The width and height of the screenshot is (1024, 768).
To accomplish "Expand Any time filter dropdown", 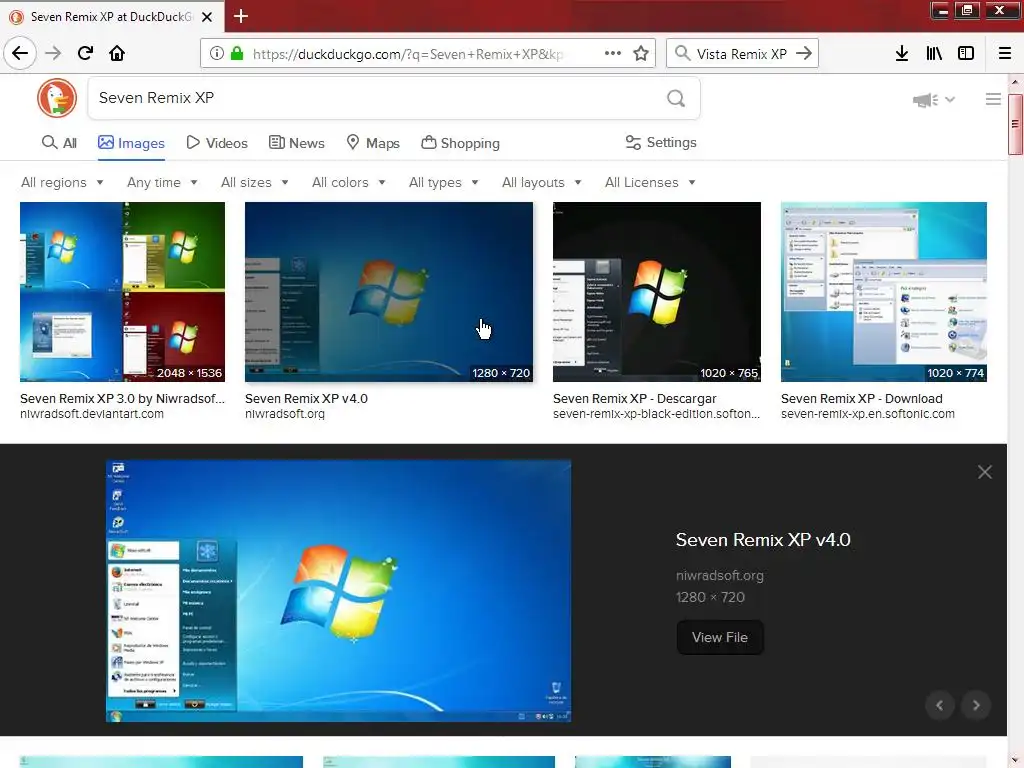I will pyautogui.click(x=162, y=182).
